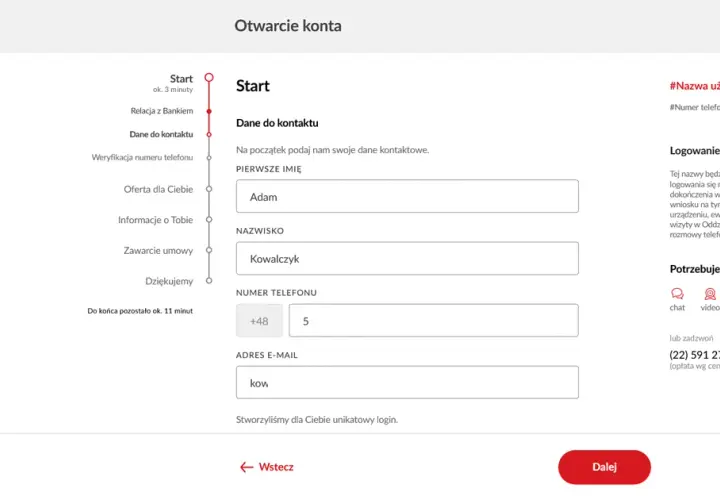Open the chat help icon
This screenshot has width=720, height=500.
[x=677, y=294]
